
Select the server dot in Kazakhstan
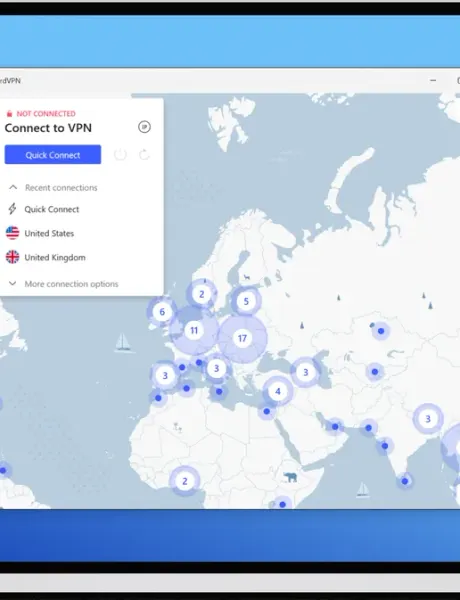click(381, 331)
